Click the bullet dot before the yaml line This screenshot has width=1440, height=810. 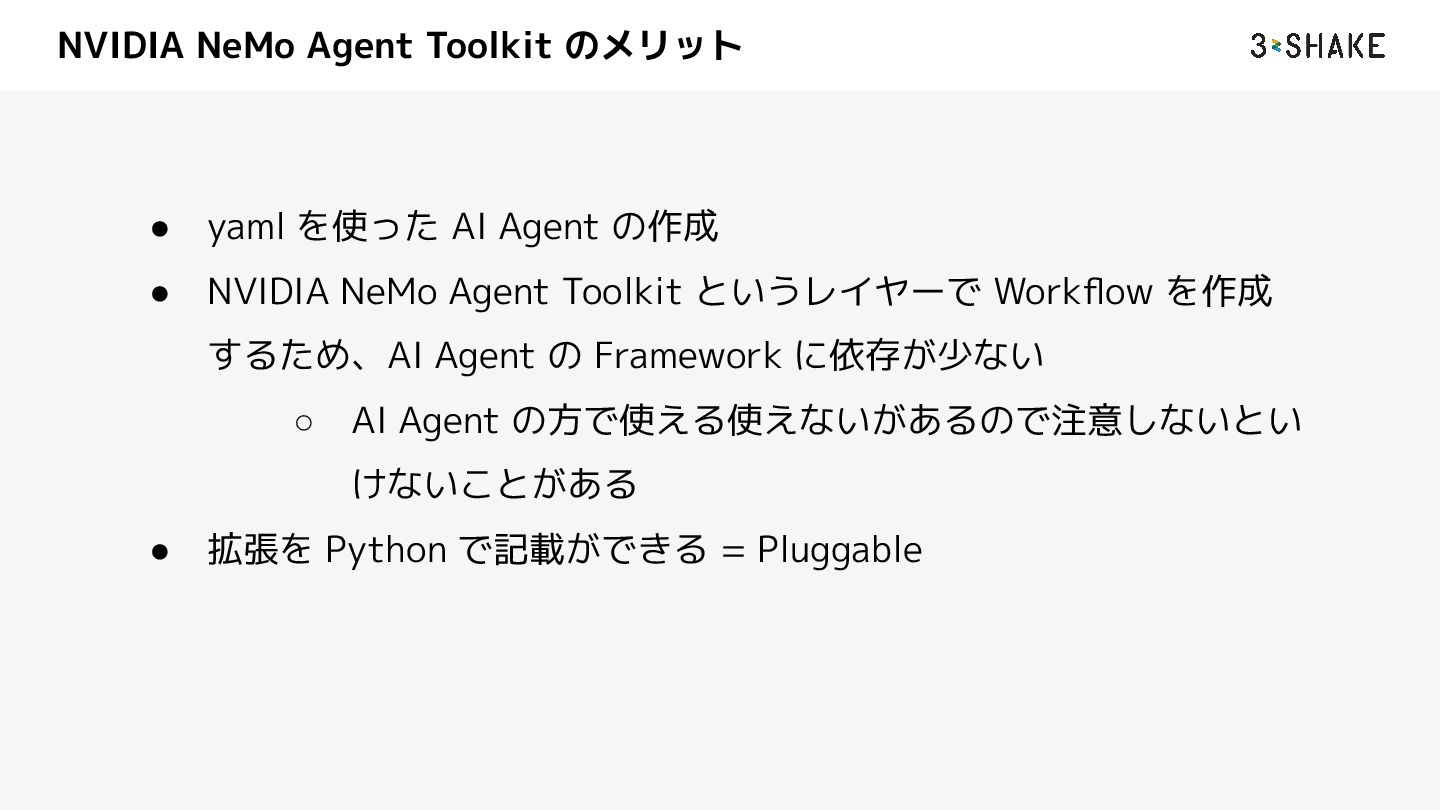coord(158,229)
